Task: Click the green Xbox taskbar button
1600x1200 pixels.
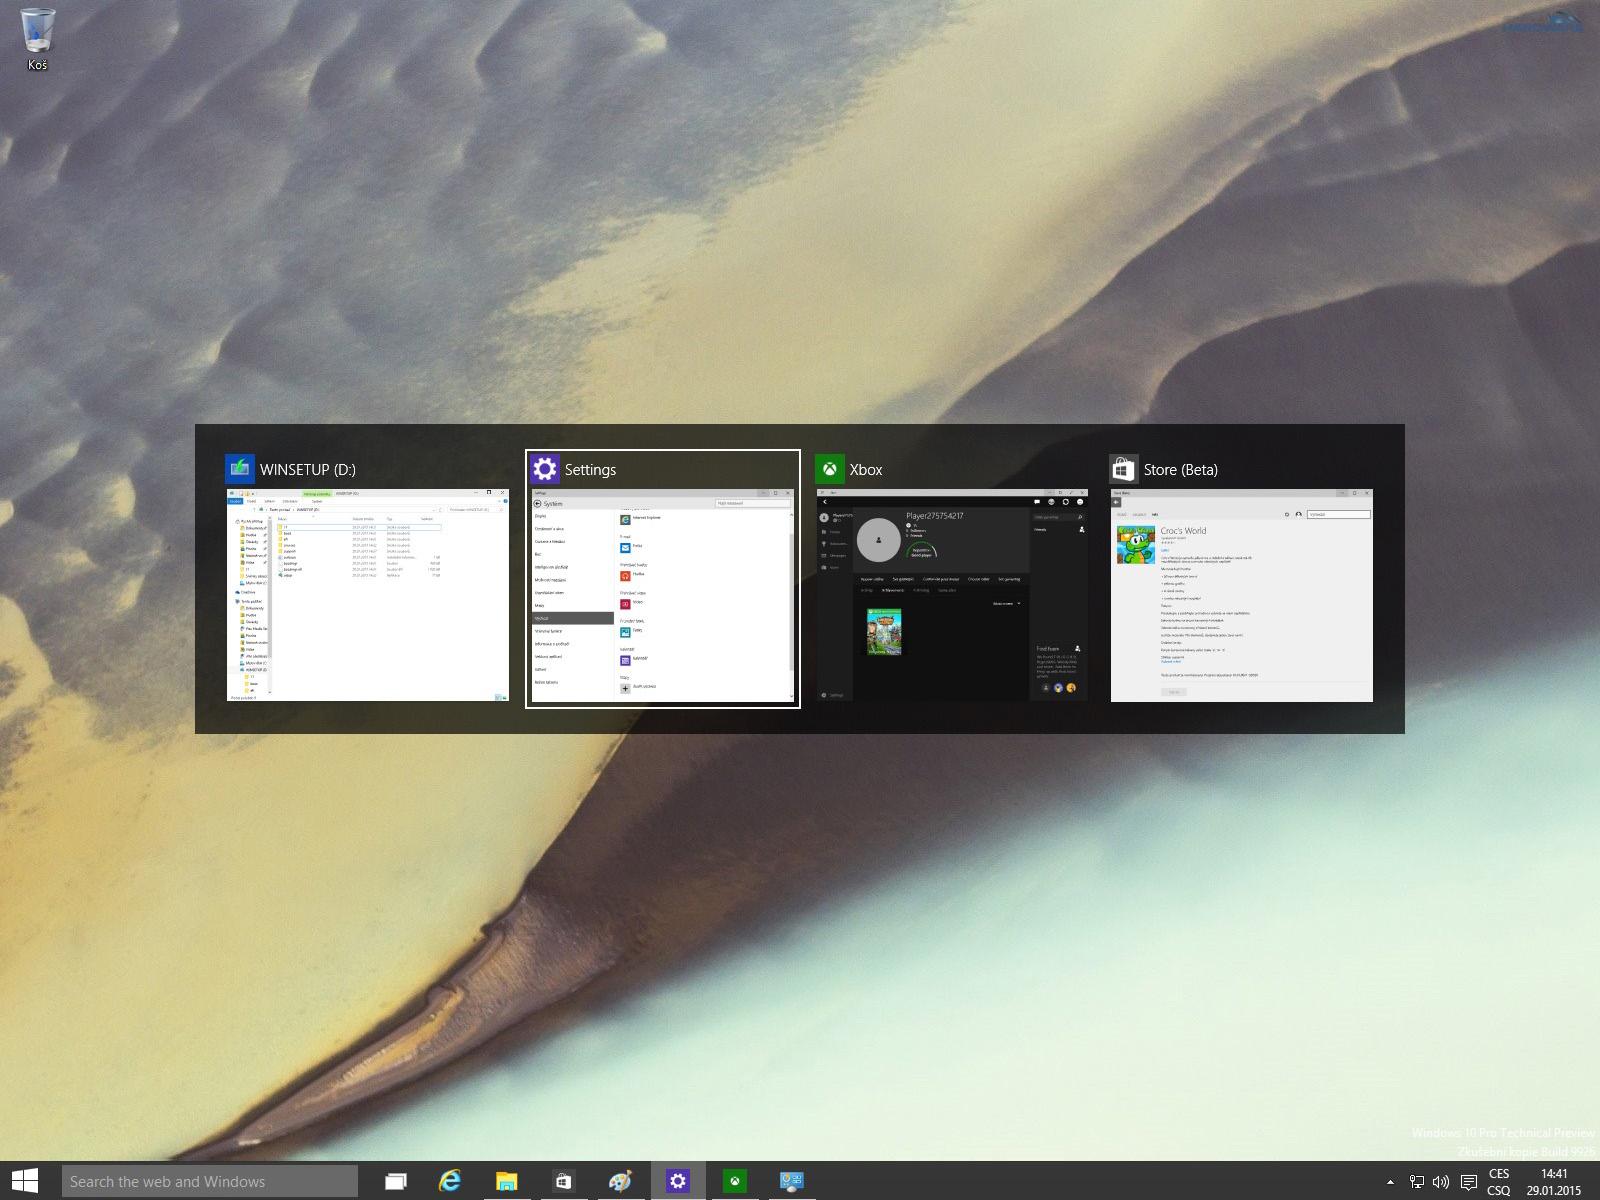Action: [x=735, y=1181]
